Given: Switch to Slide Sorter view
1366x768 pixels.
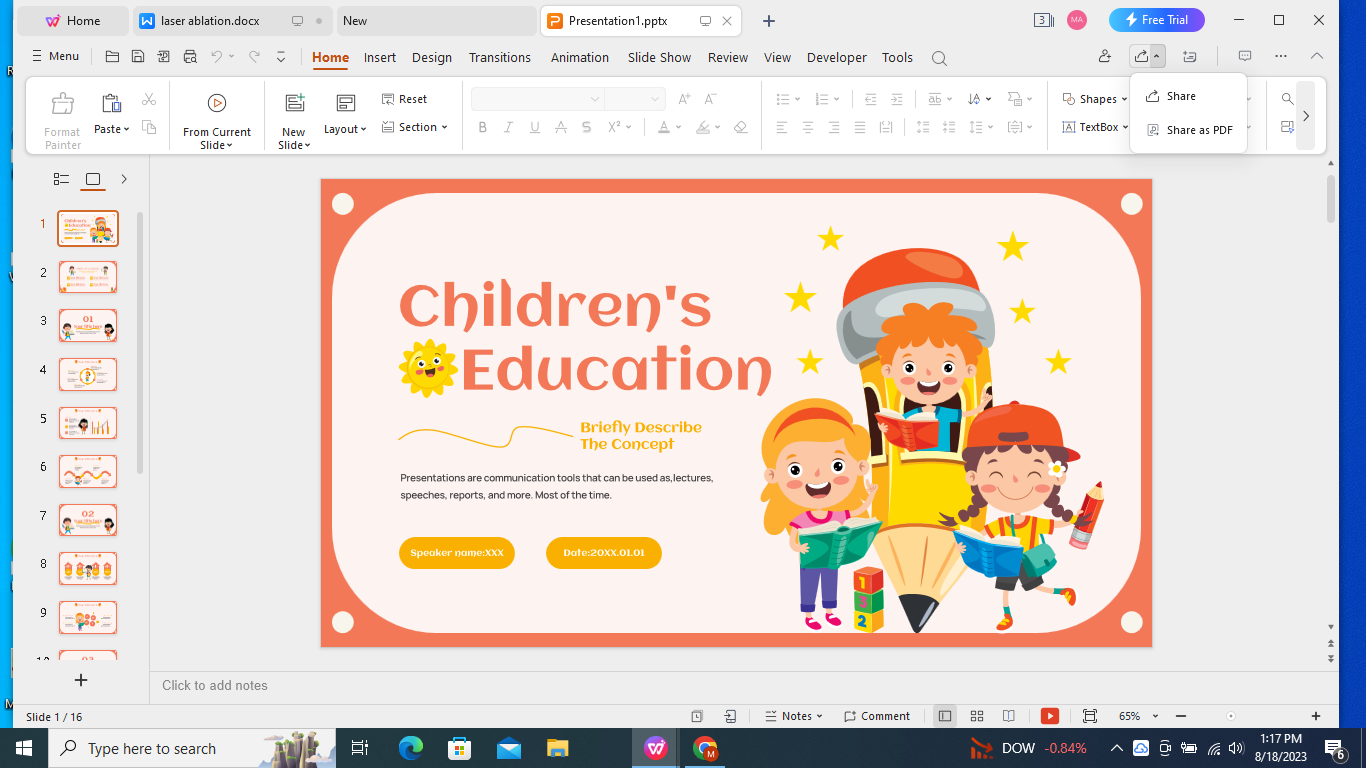Looking at the screenshot, I should click(x=976, y=716).
